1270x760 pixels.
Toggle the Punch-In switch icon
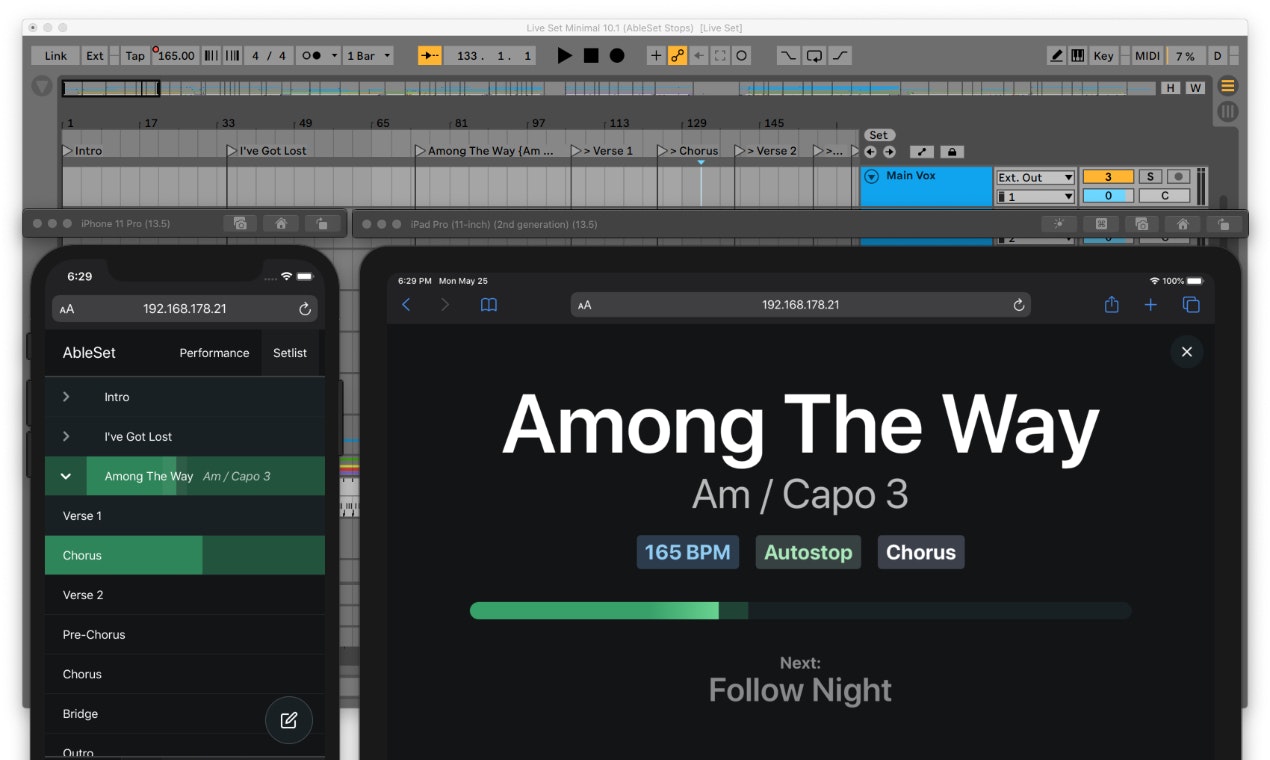point(789,56)
